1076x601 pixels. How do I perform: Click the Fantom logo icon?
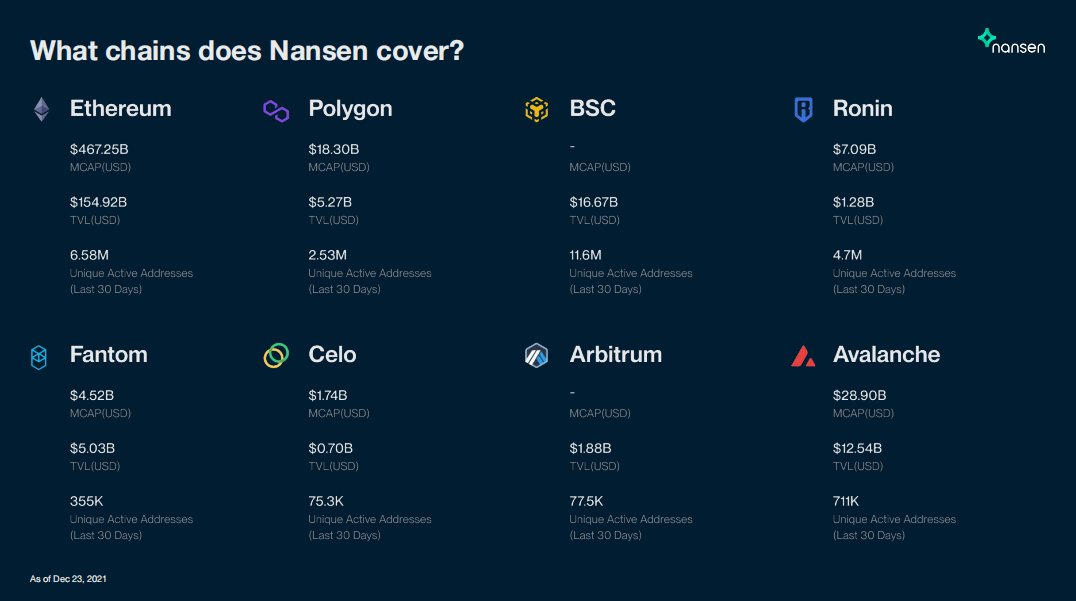tap(39, 356)
